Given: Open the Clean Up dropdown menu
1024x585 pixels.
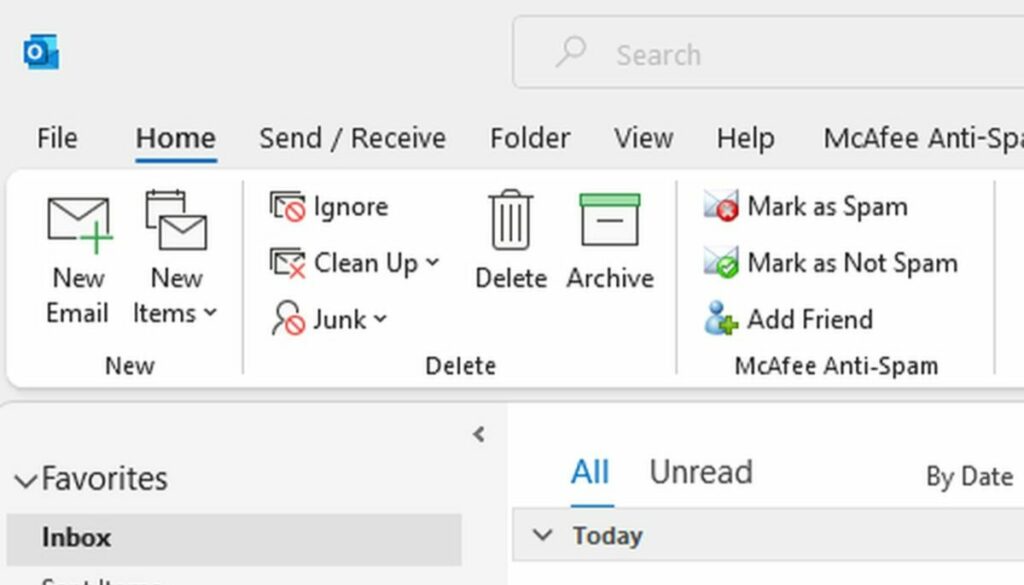Looking at the screenshot, I should (432, 263).
